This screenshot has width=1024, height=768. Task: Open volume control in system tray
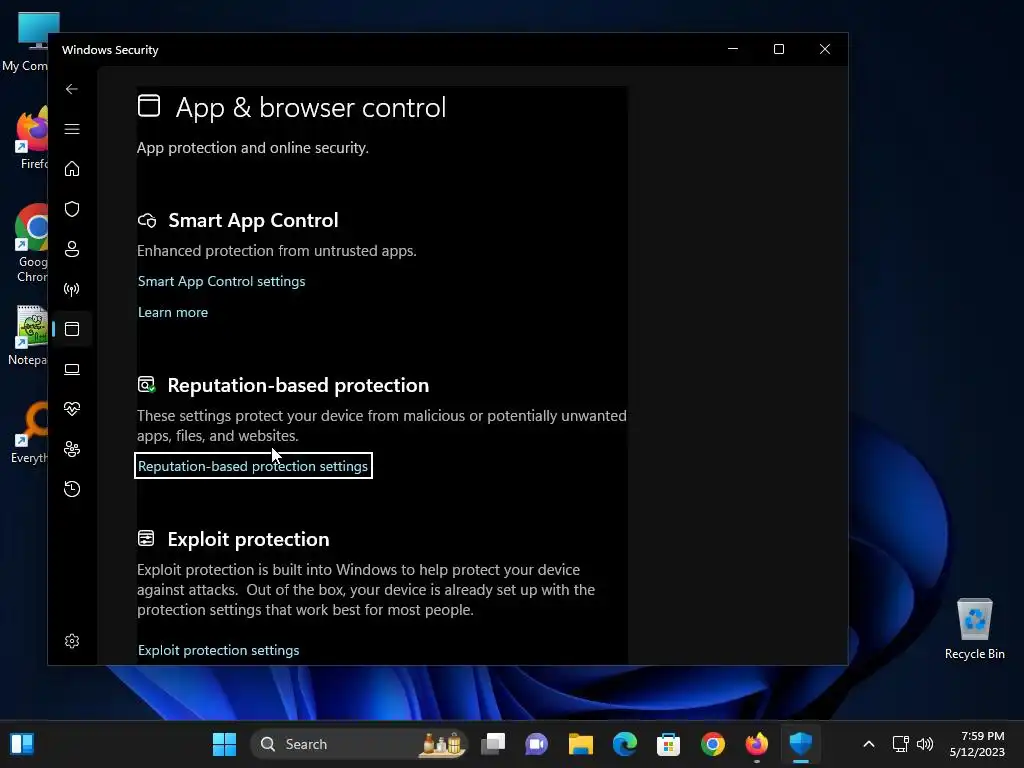[925, 744]
